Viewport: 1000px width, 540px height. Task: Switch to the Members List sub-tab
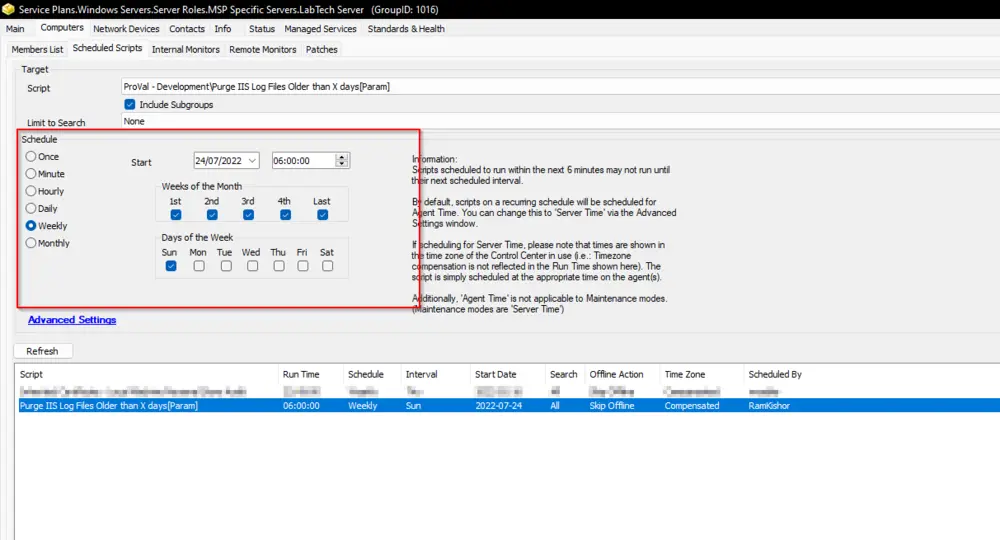(x=37, y=49)
